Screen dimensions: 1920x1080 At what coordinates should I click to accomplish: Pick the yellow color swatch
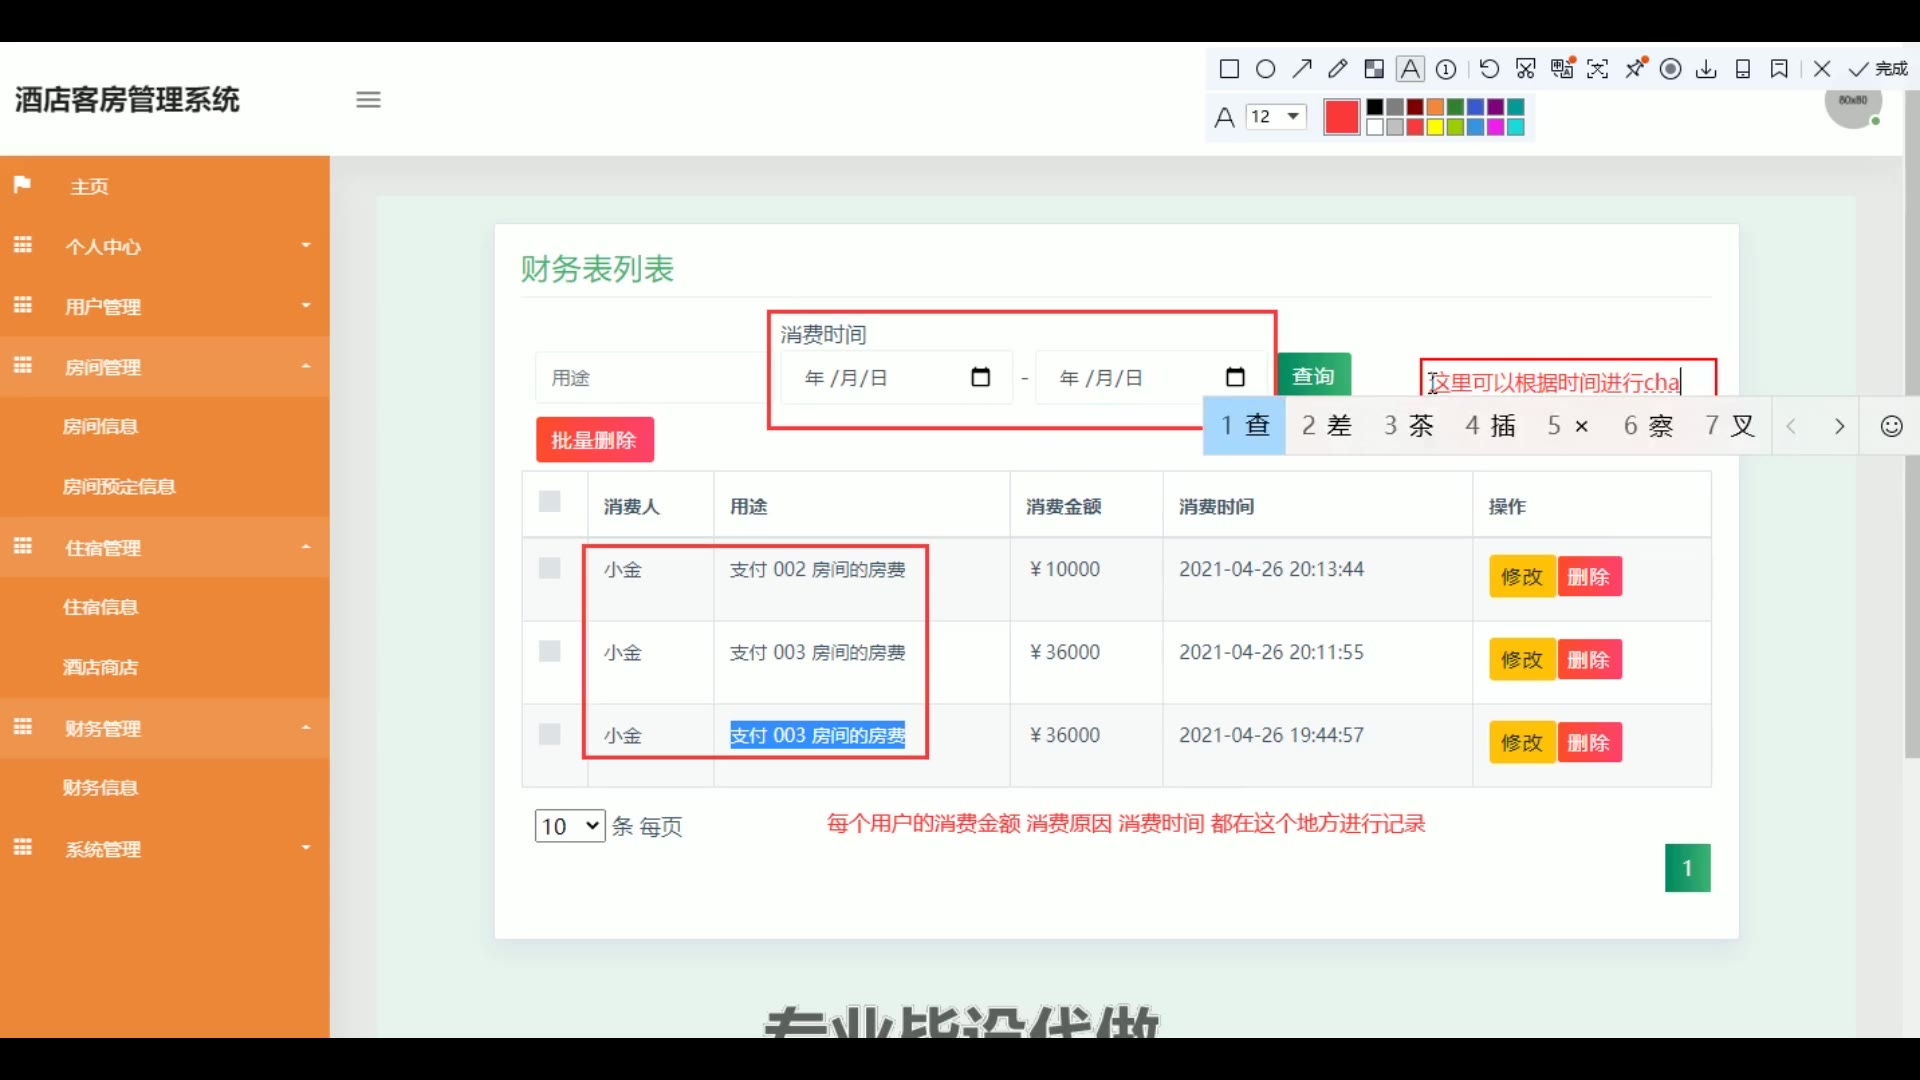tap(1435, 127)
